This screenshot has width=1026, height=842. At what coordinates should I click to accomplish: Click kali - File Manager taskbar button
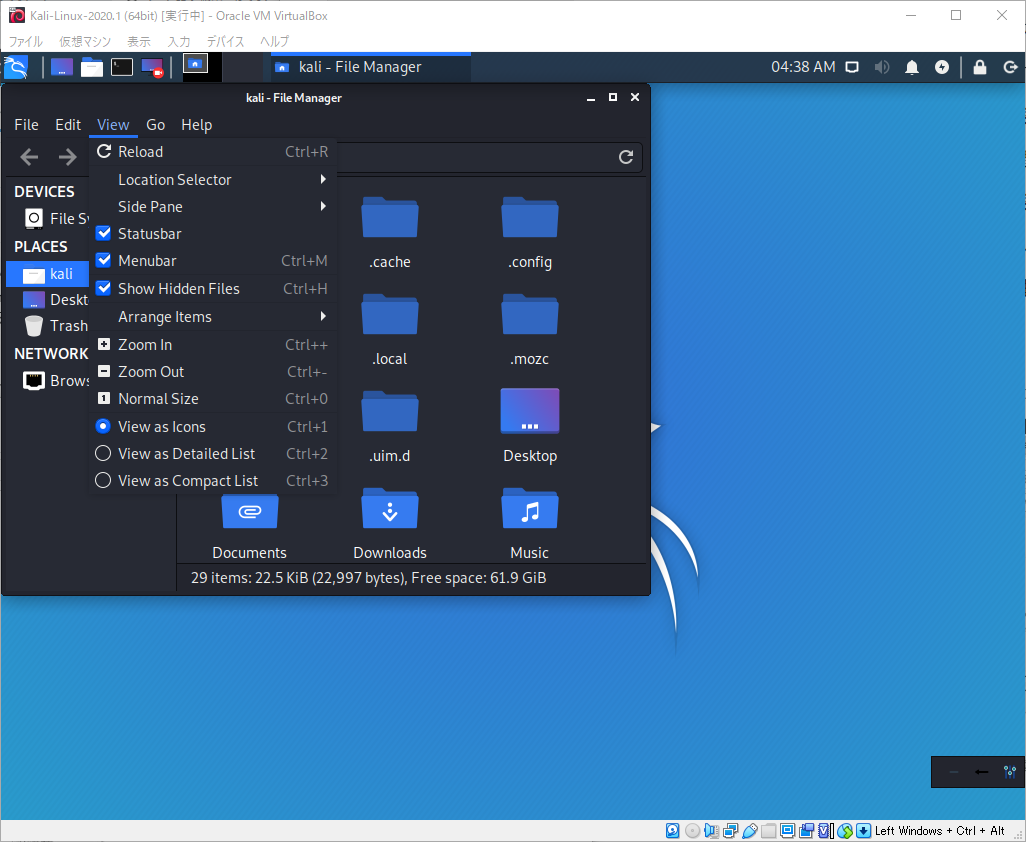(x=370, y=67)
